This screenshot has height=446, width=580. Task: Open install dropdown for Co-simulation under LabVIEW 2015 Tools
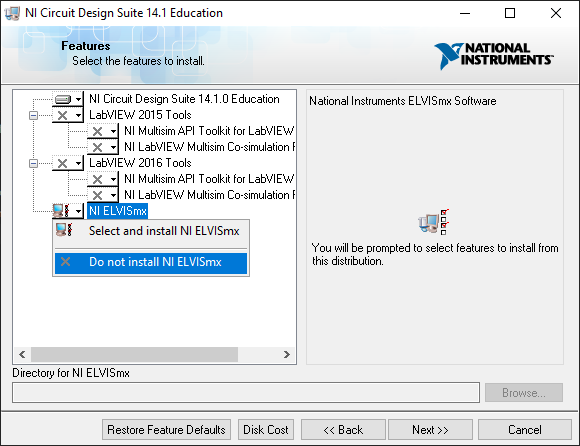coord(103,147)
